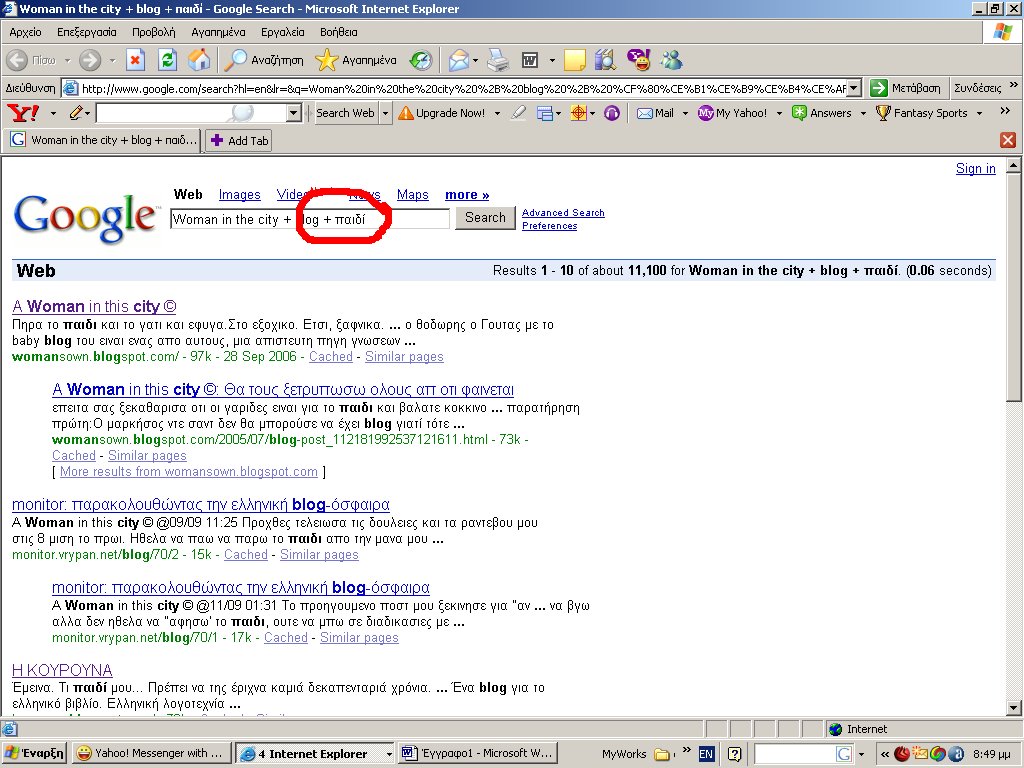Click the Yahoo! Y! logo
Screen dimensions: 1024x768
pyautogui.click(x=23, y=114)
